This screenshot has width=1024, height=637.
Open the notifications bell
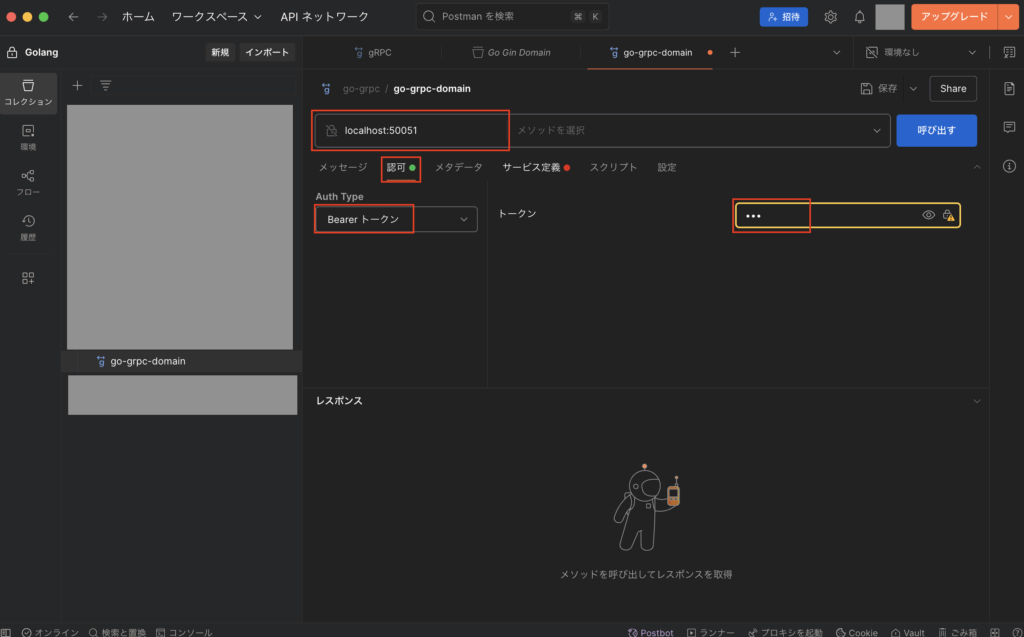[859, 17]
